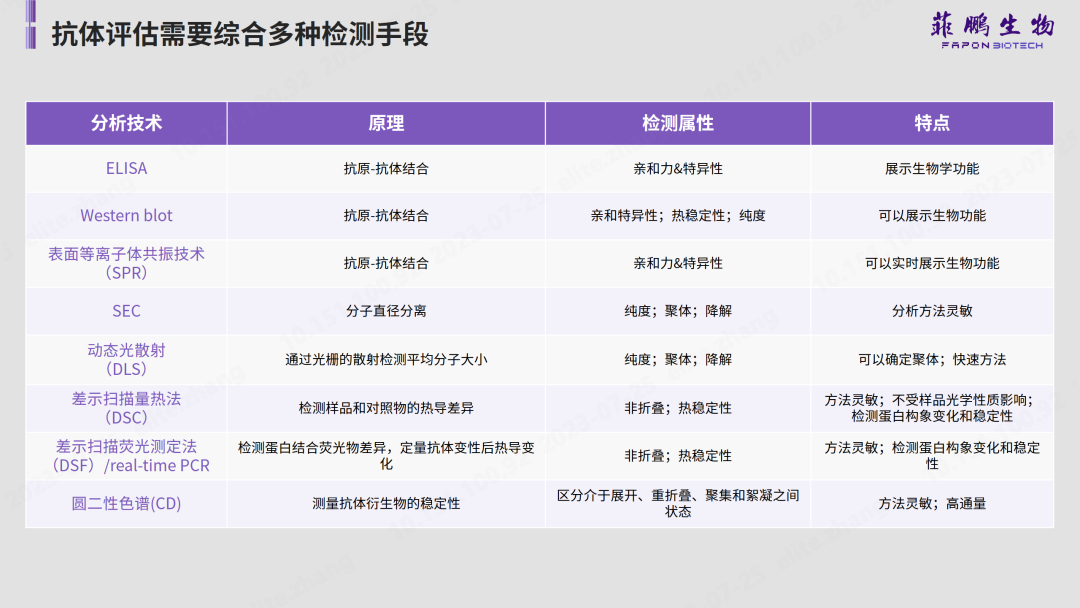1080x608 pixels.
Task: Select the "圆二性色谱(CD)" technique cell
Action: pos(126,504)
